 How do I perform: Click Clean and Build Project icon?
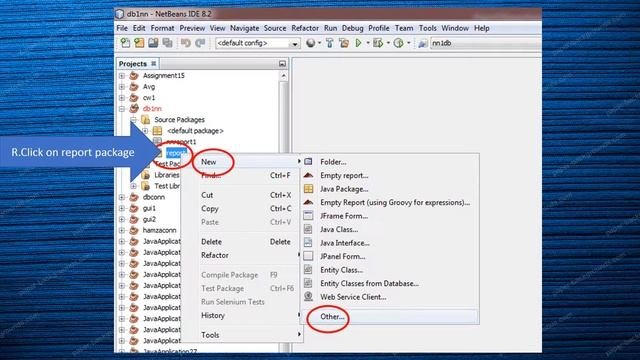point(344,43)
